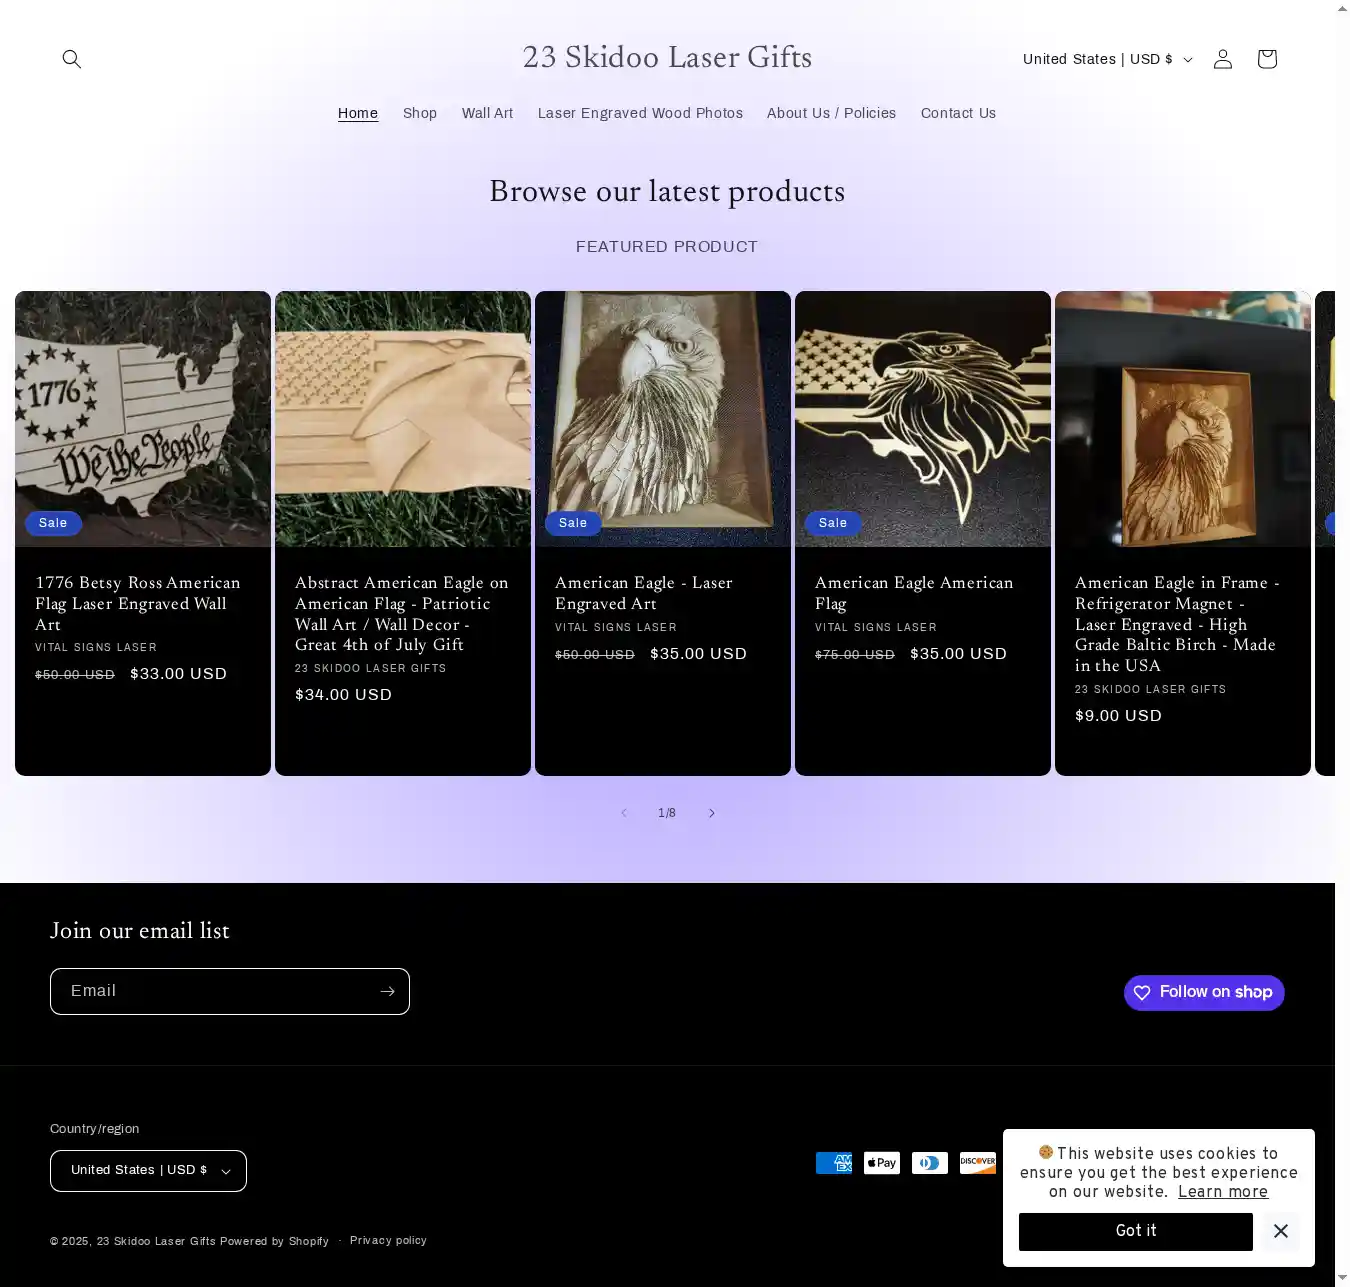Go to next slide in carousel
The image size is (1350, 1287).
[711, 813]
